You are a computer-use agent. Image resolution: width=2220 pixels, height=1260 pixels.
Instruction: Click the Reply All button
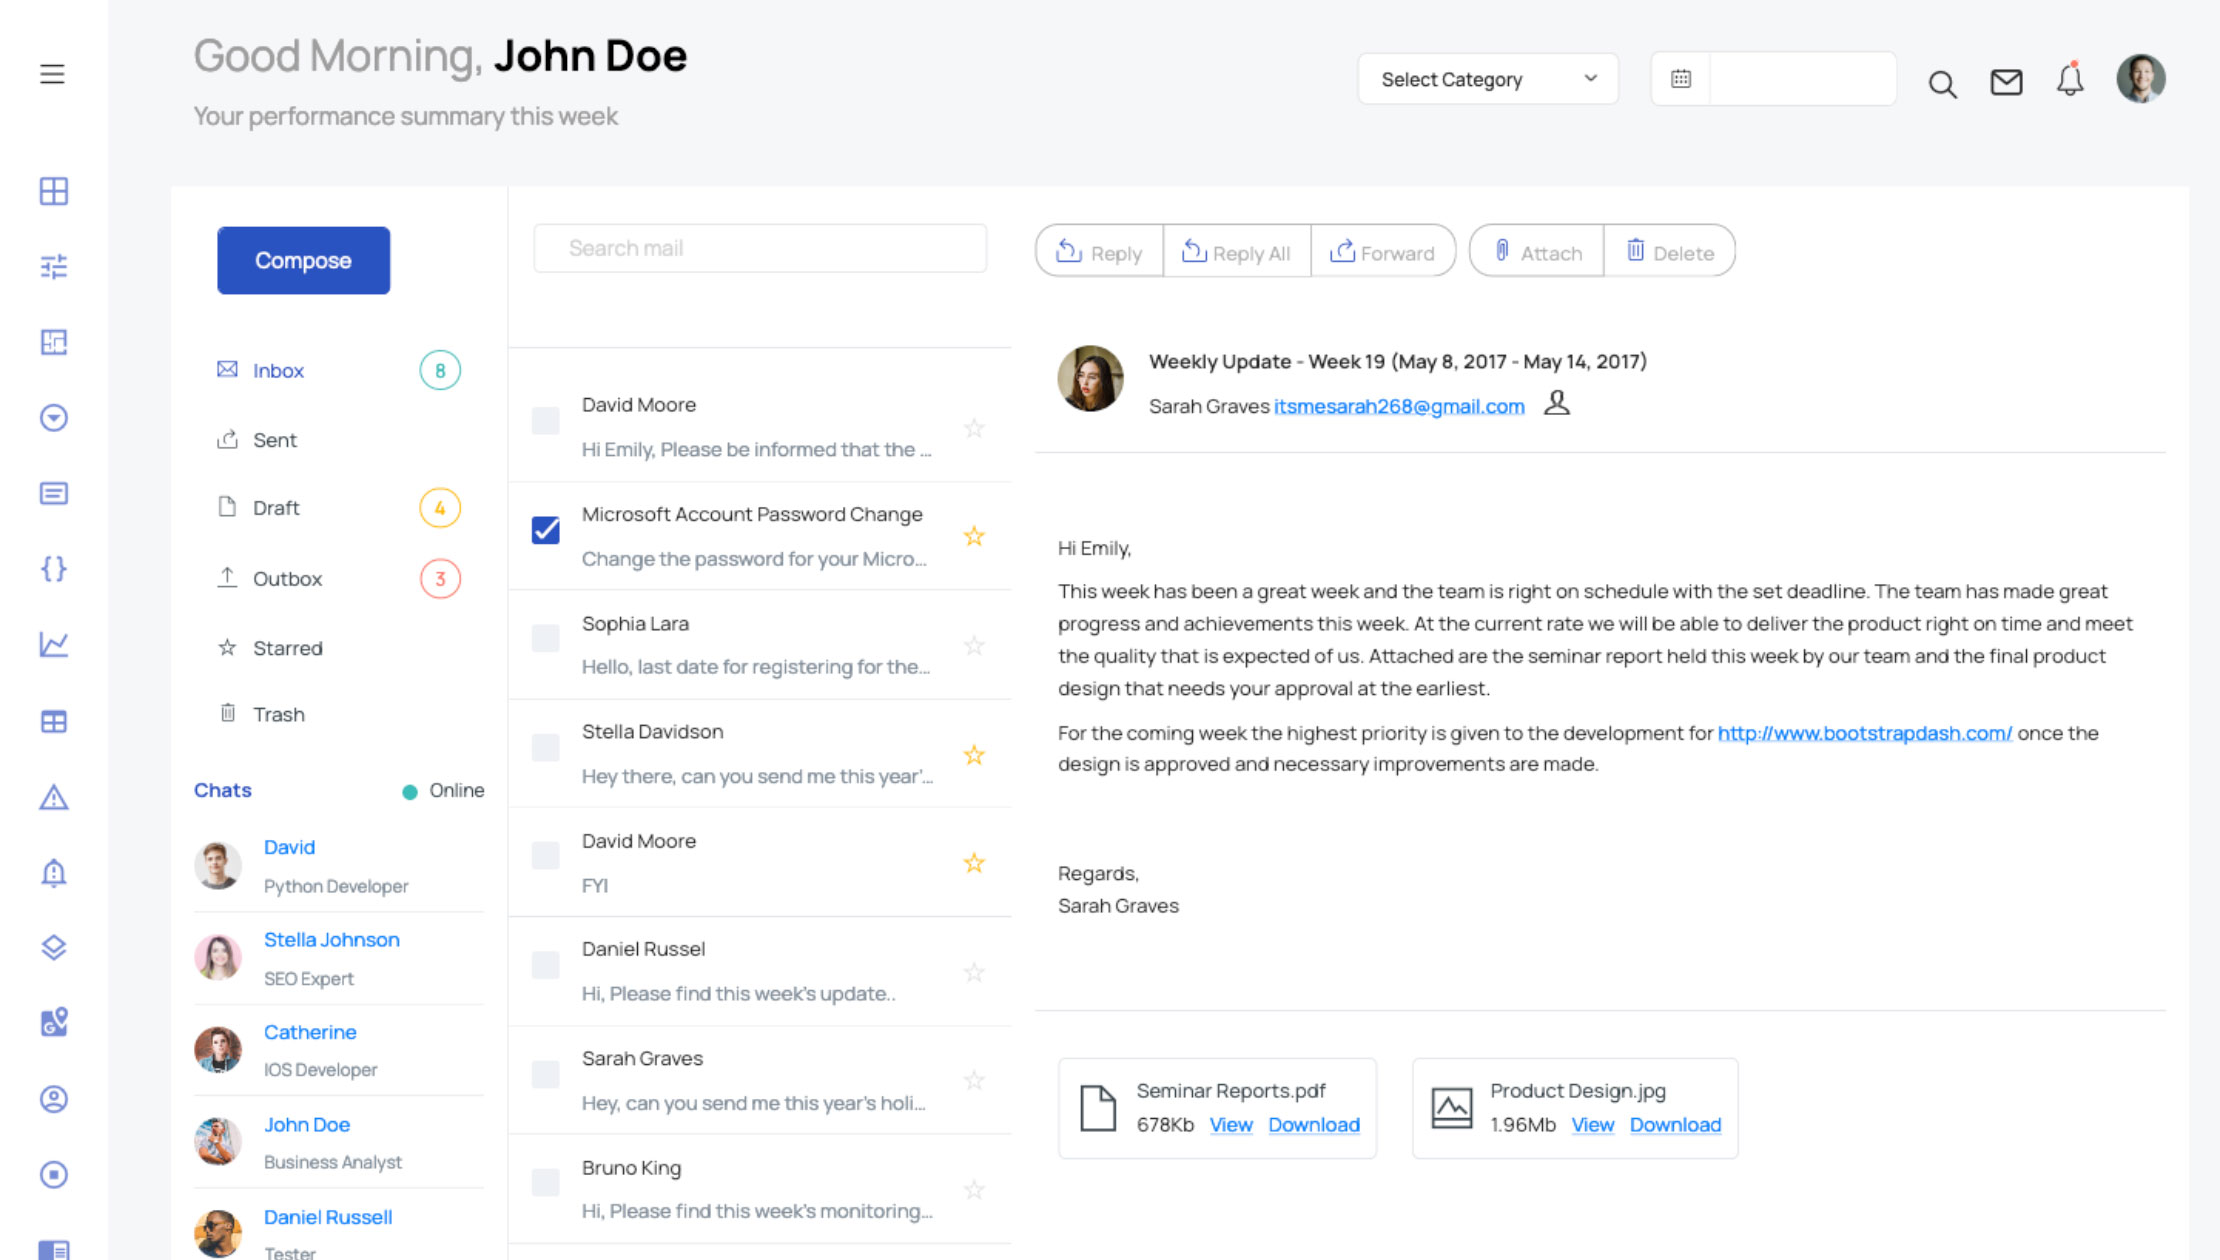(1237, 251)
